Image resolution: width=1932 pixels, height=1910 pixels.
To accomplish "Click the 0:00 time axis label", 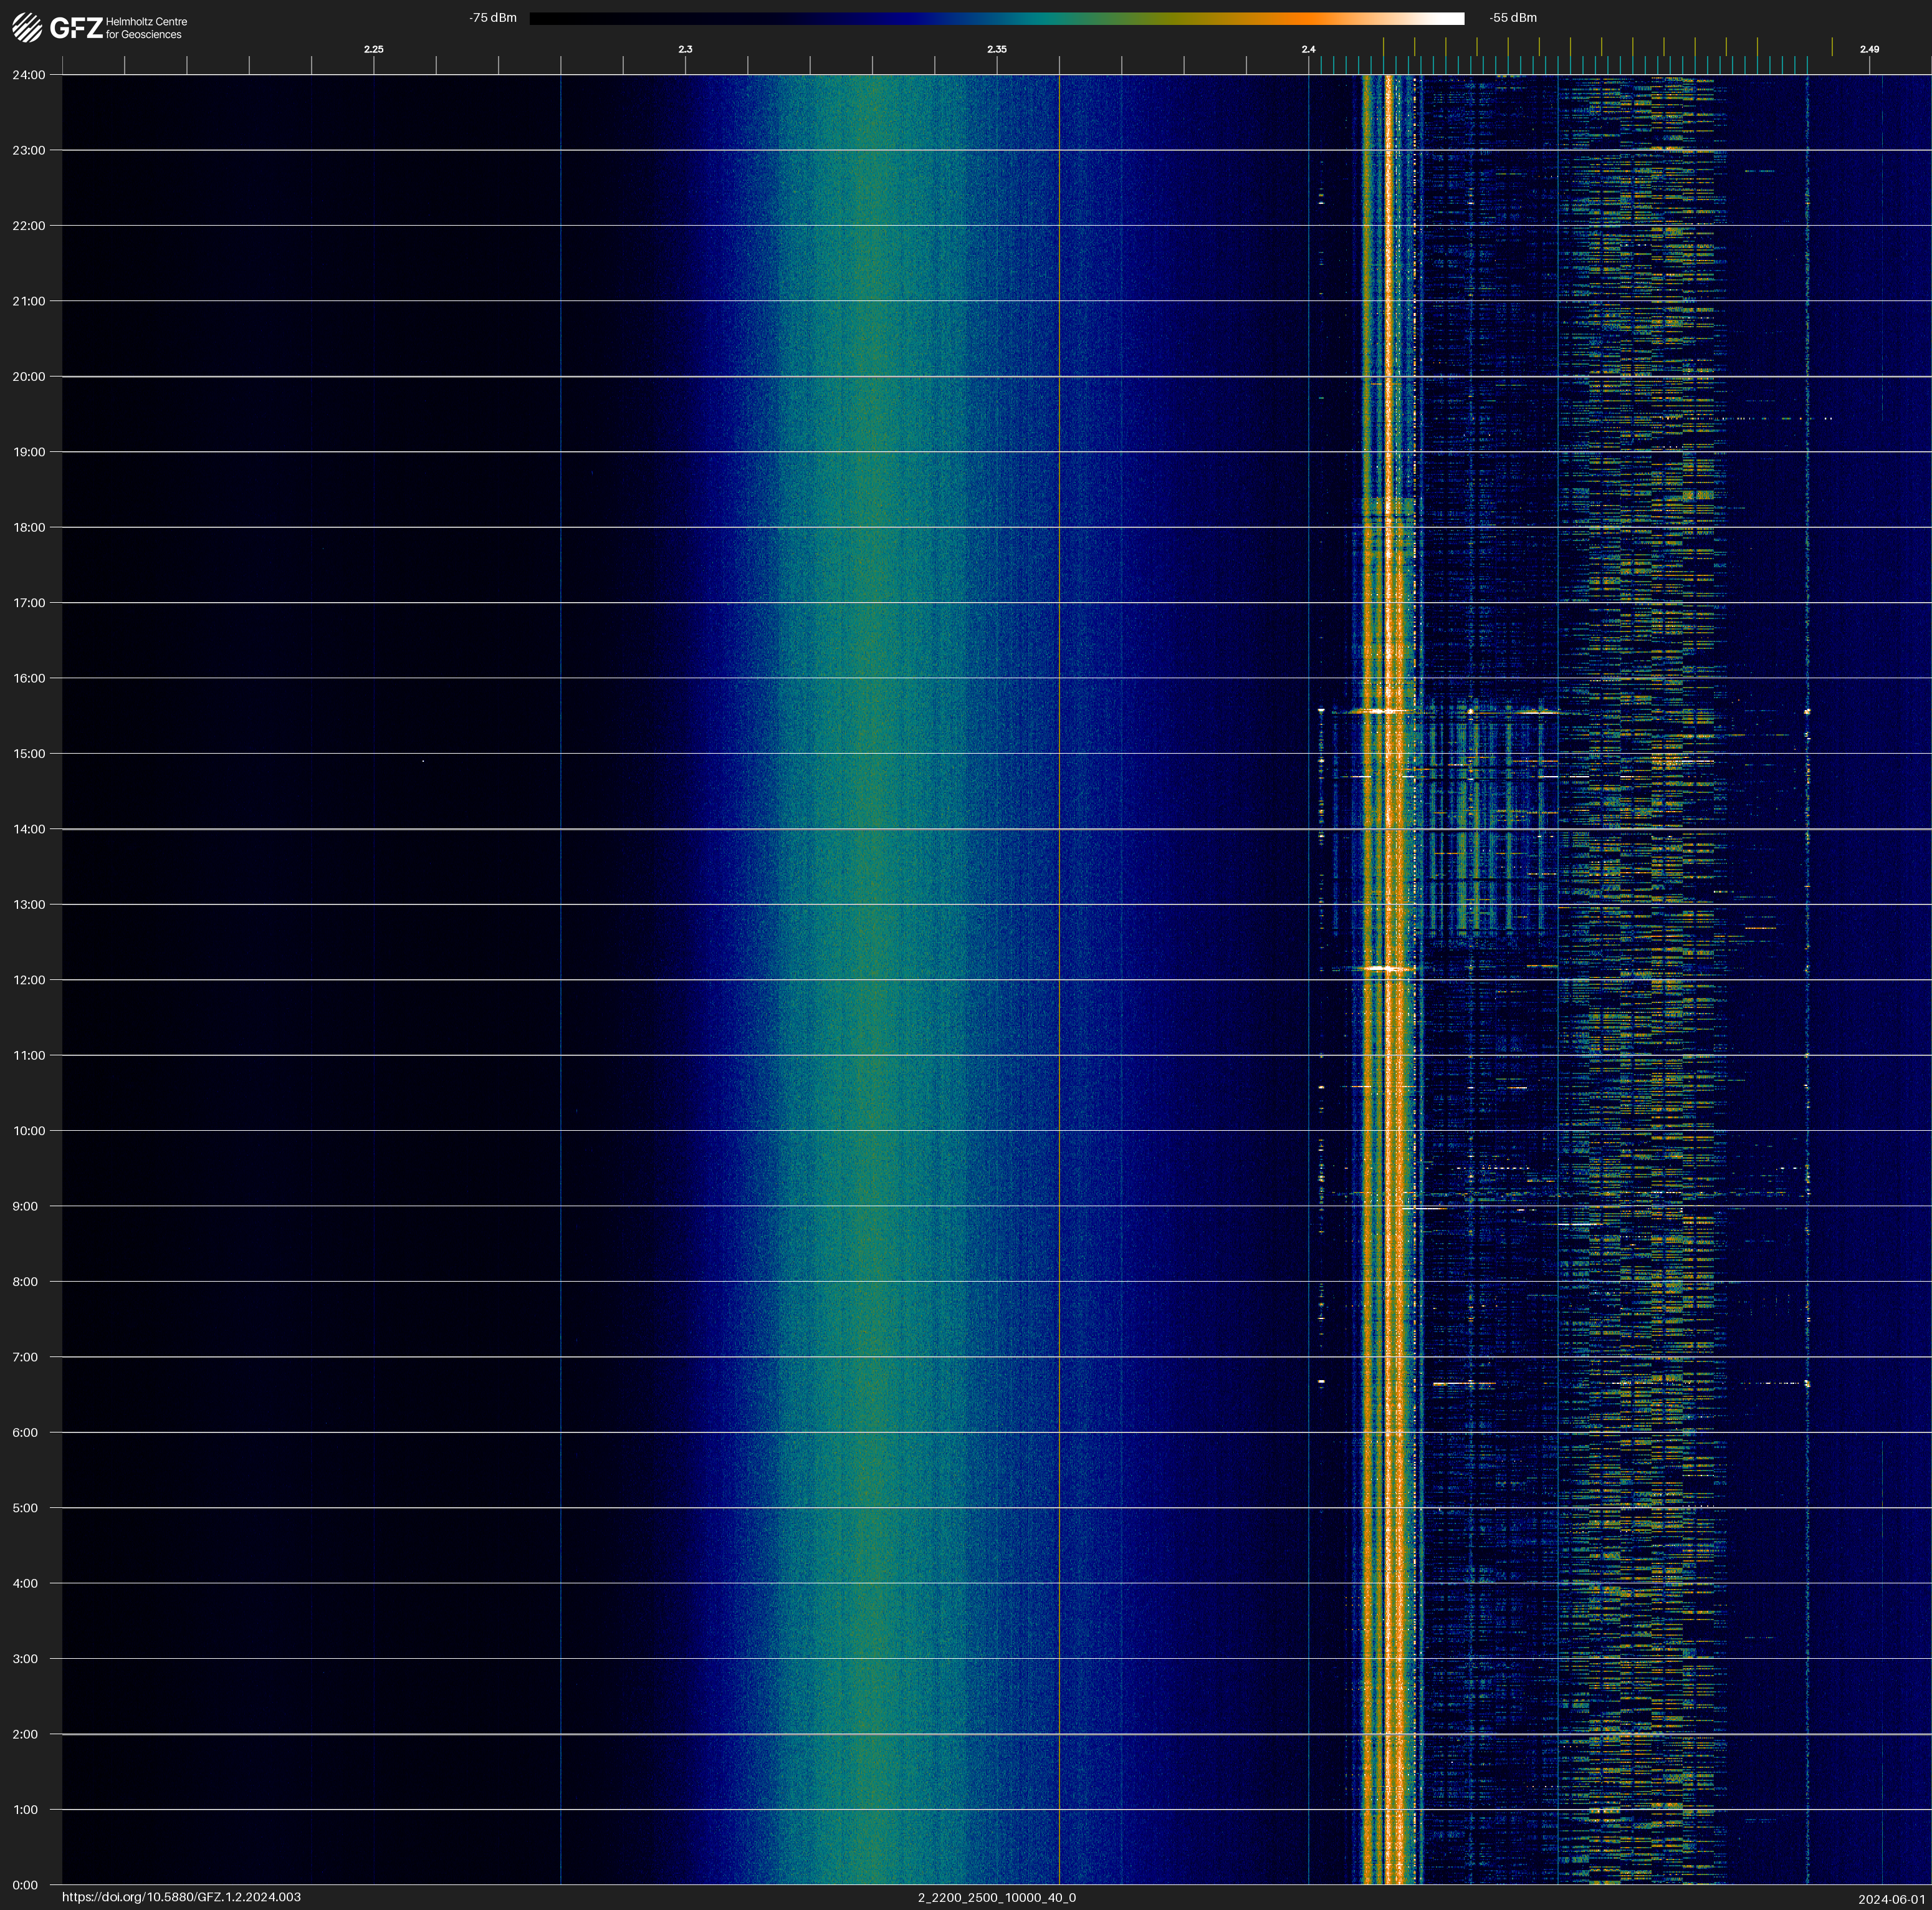I will [25, 1885].
